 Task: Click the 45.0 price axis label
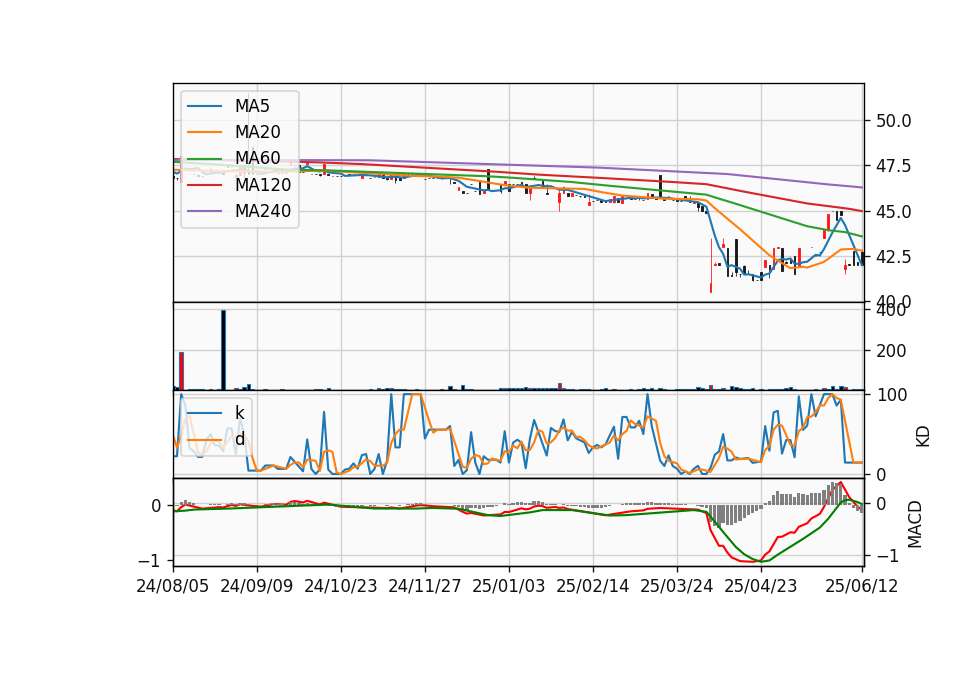pos(894,212)
